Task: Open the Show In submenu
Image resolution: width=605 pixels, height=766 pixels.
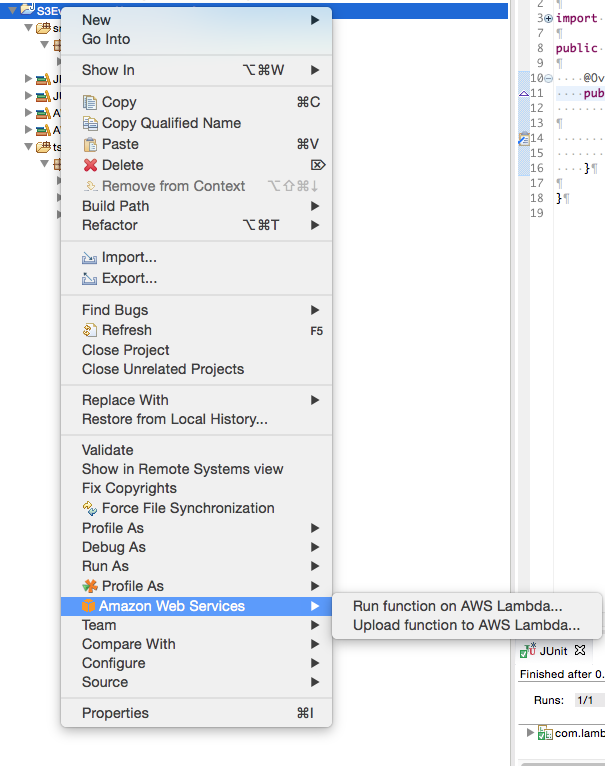Action: pos(196,70)
